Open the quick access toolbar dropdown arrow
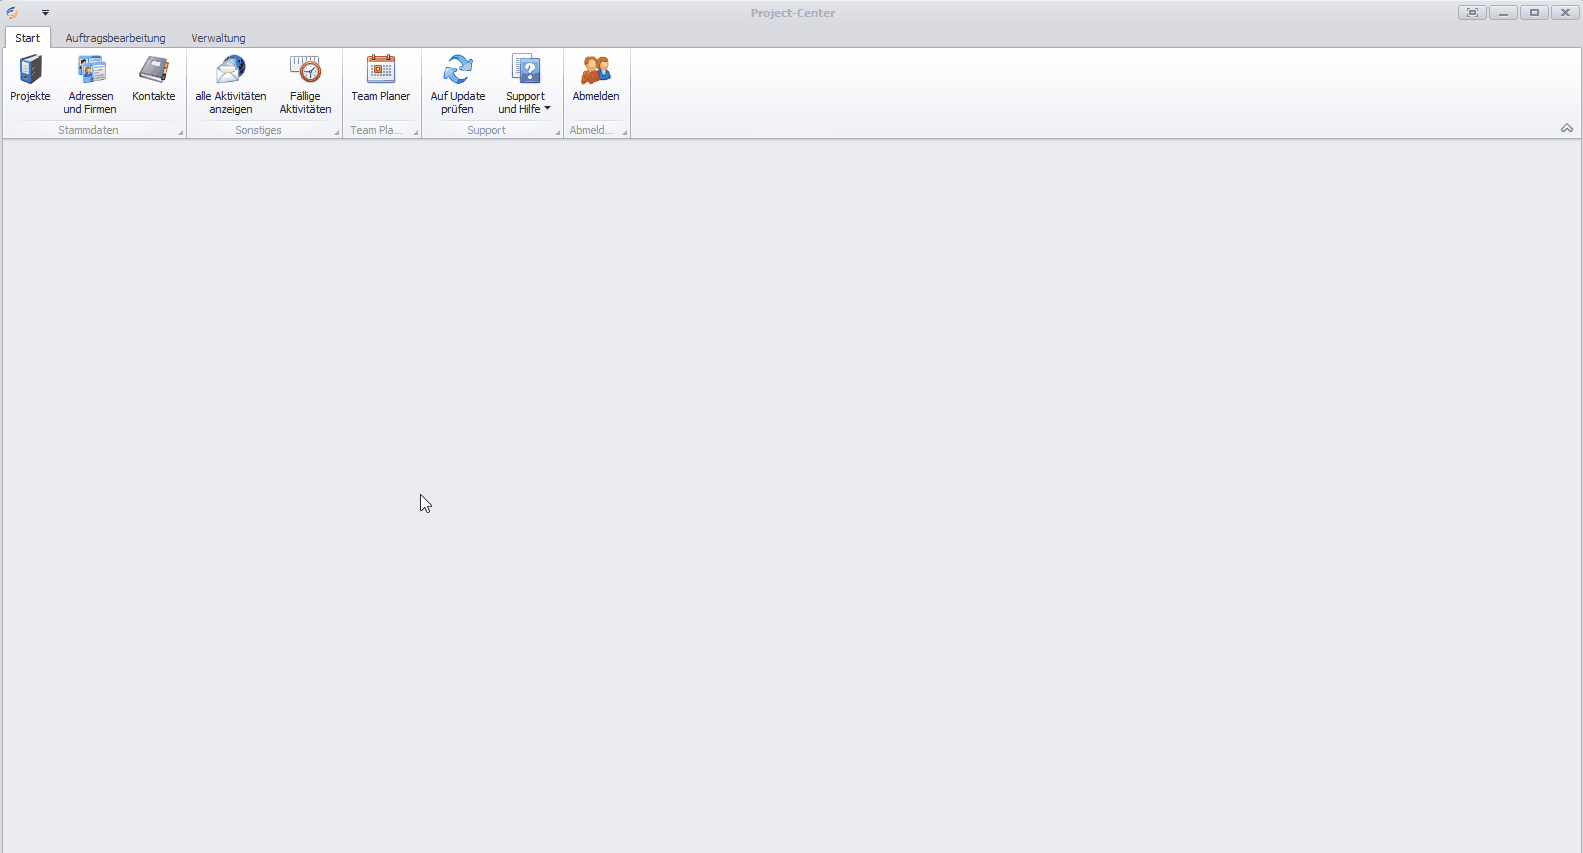The image size is (1583, 853). point(45,13)
